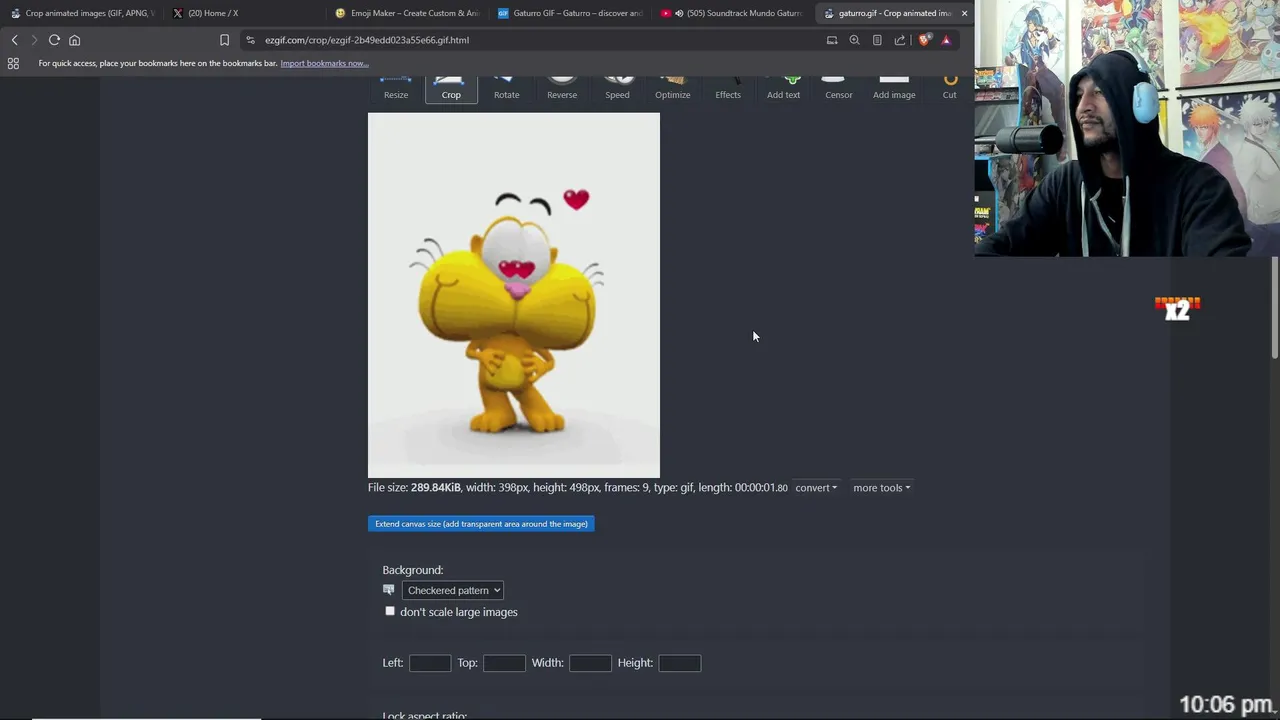The height and width of the screenshot is (720, 1280).
Task: Expand the more tools dropdown
Action: point(881,488)
